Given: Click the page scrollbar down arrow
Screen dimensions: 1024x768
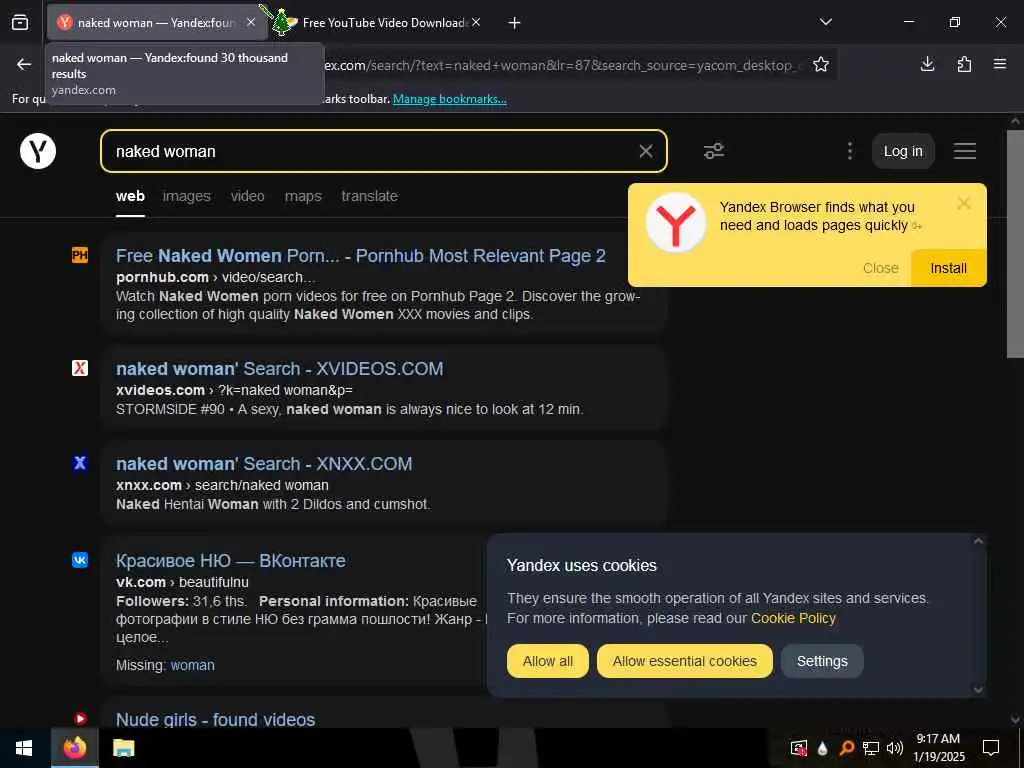Looking at the screenshot, I should pyautogui.click(x=1015, y=720).
